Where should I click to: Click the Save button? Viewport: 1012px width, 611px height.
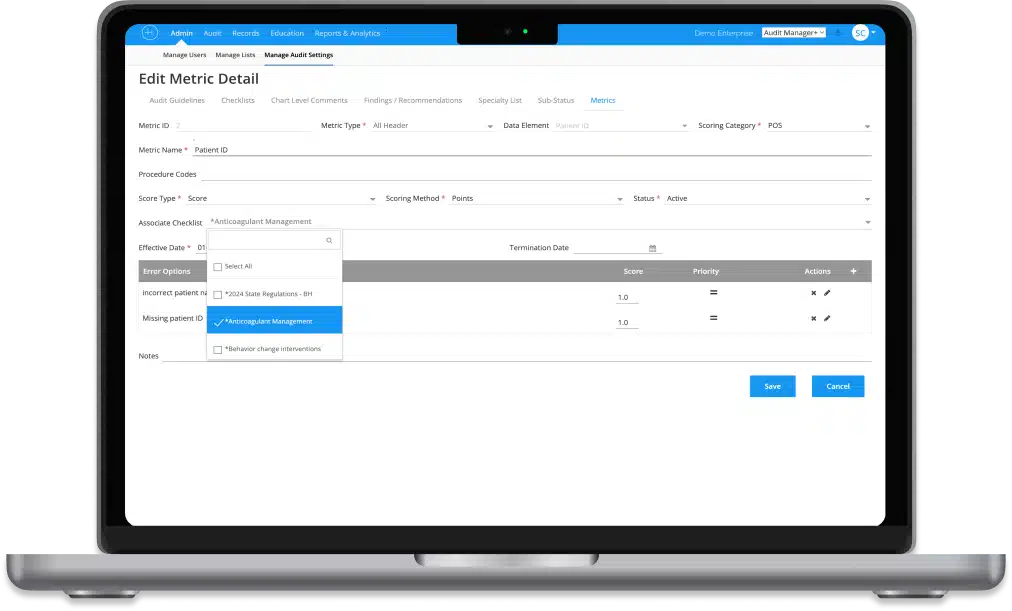pyautogui.click(x=773, y=386)
